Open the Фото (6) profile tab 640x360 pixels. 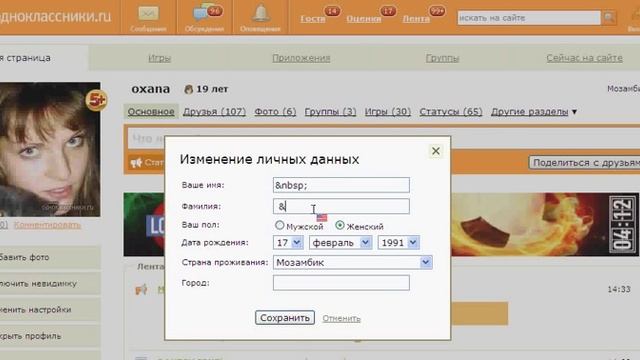pos(275,111)
